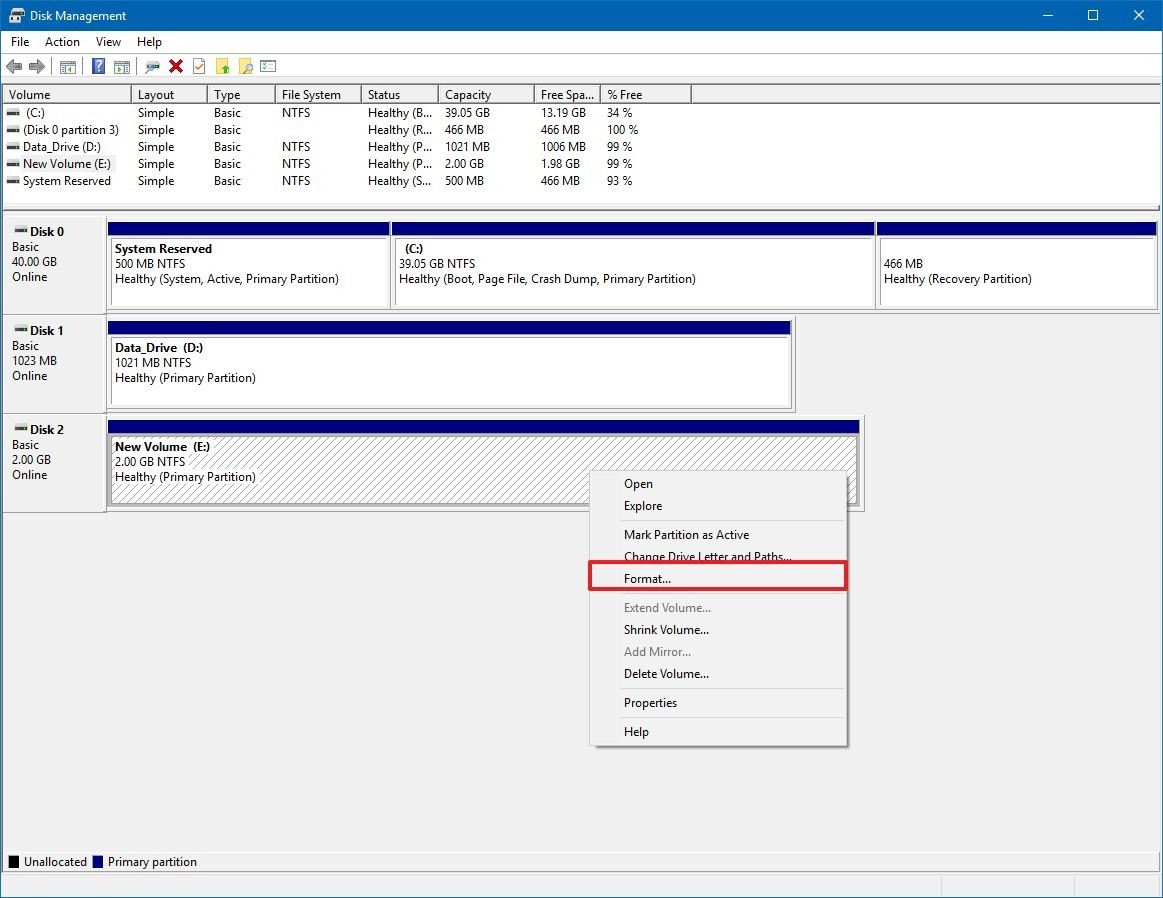The image size is (1163, 898).
Task: Click the device refresh toolbar icon
Action: [152, 66]
